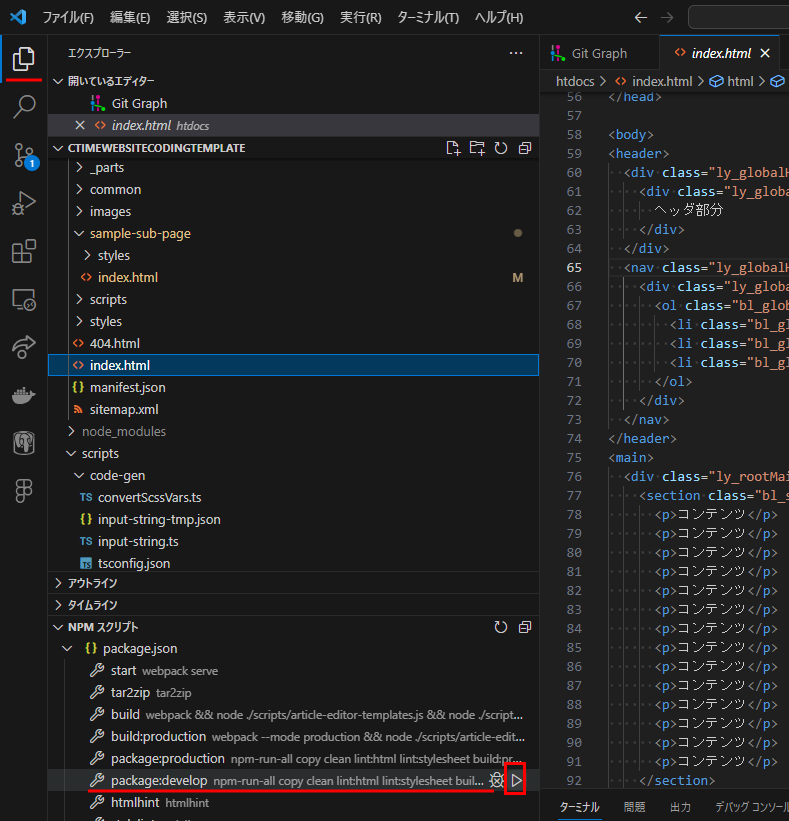
Task: Select Git Graph in open editors list
Action: [x=293, y=103]
